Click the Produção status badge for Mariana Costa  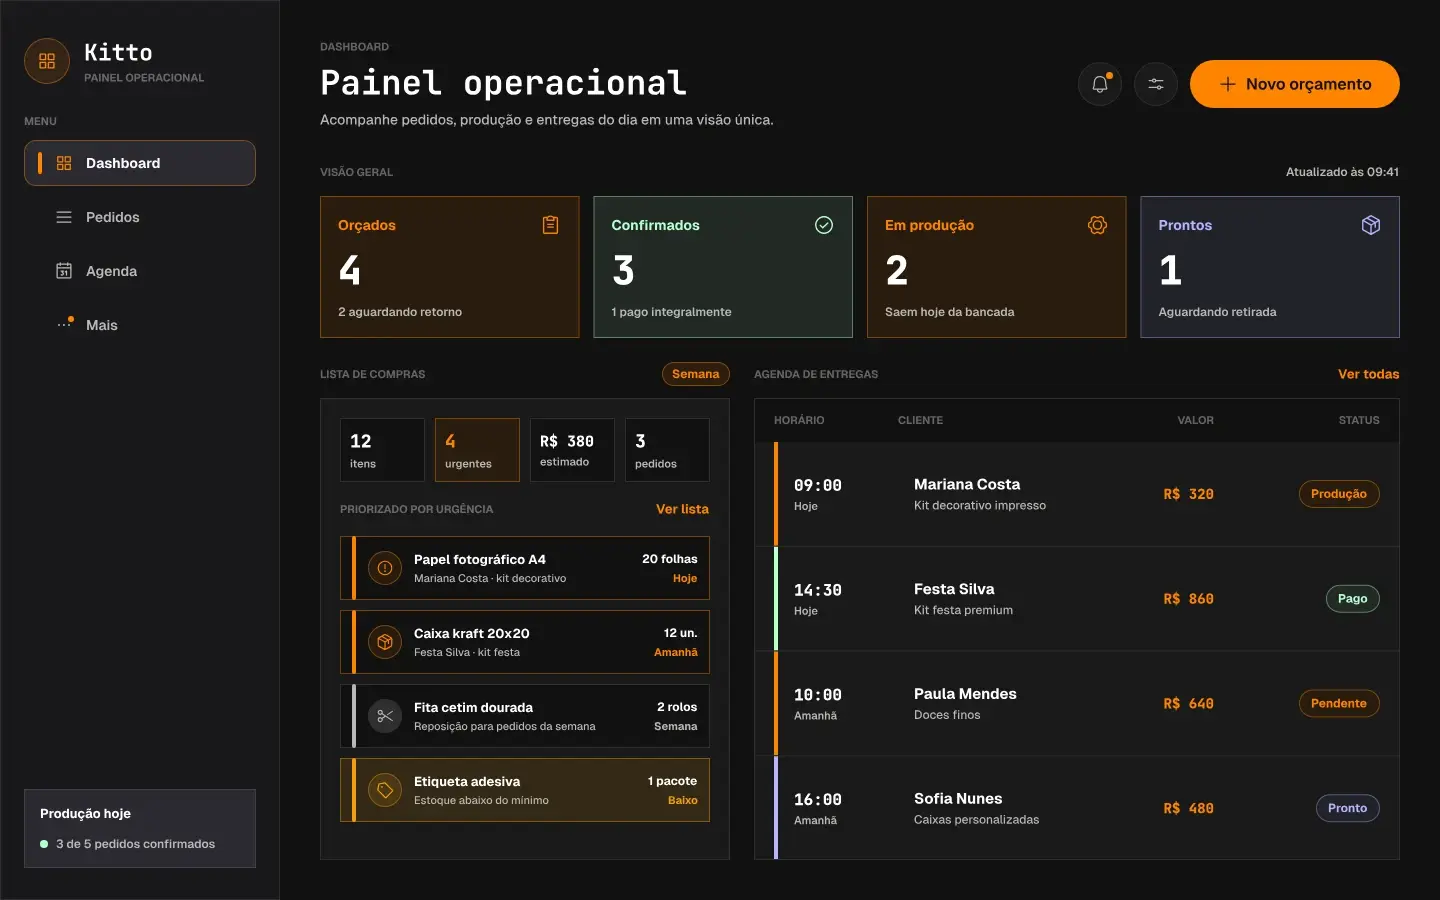(x=1339, y=494)
